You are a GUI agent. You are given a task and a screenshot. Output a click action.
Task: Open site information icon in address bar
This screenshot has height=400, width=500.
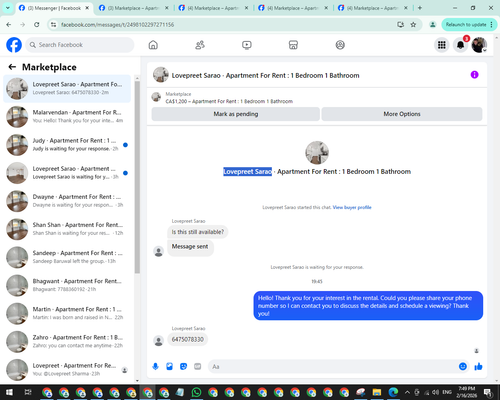[53, 25]
